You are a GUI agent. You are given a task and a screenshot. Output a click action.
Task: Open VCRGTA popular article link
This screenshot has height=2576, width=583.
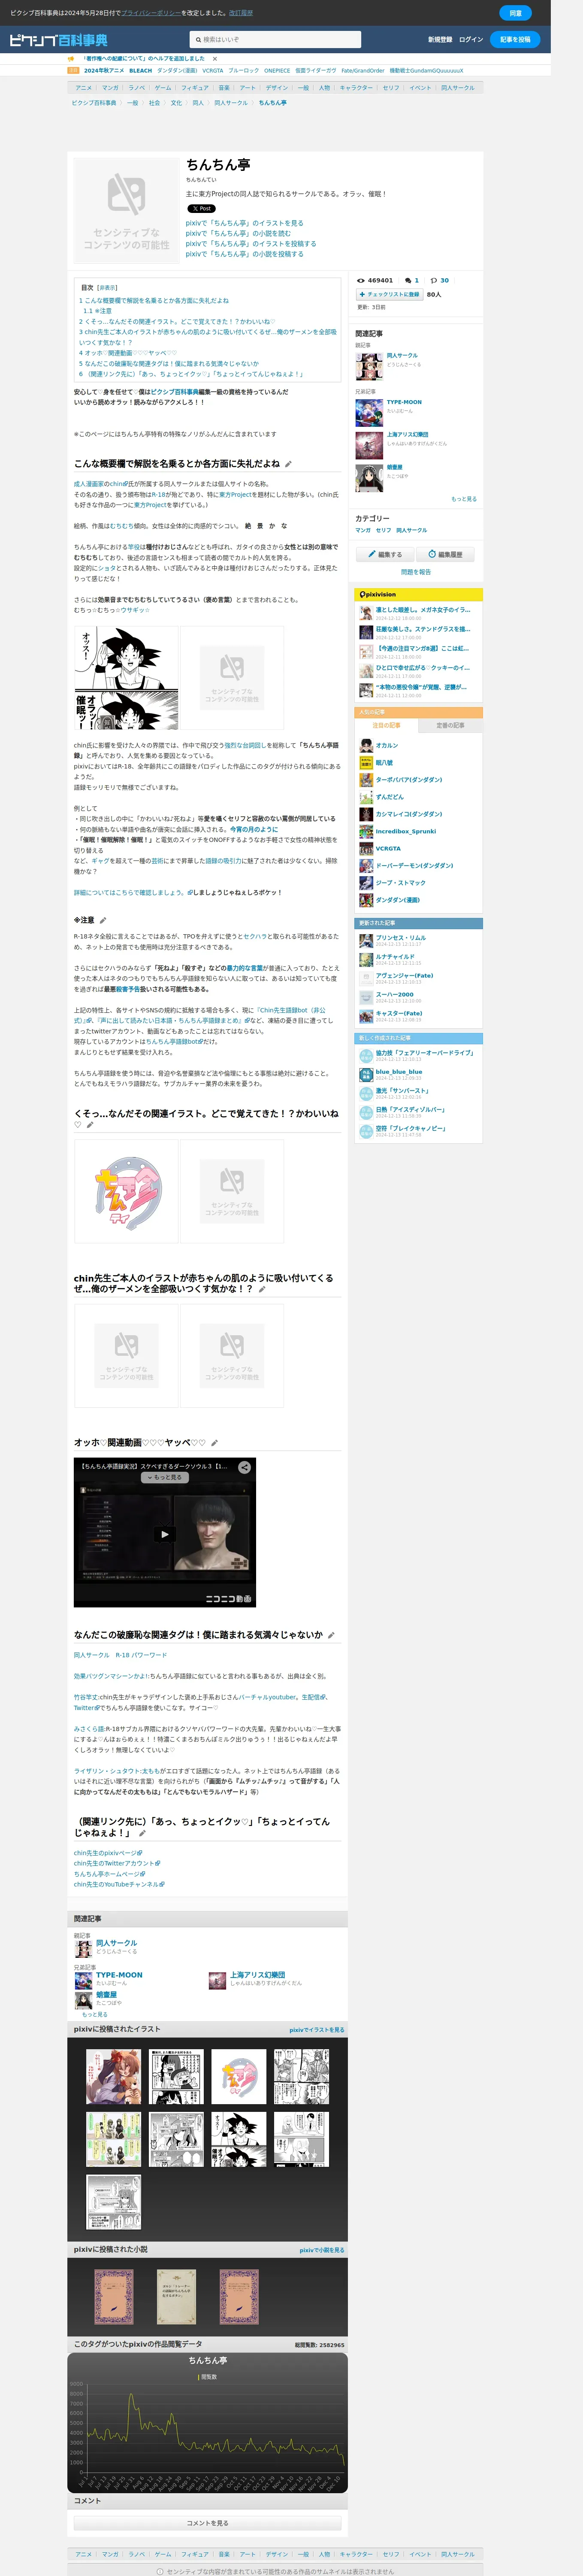(388, 848)
